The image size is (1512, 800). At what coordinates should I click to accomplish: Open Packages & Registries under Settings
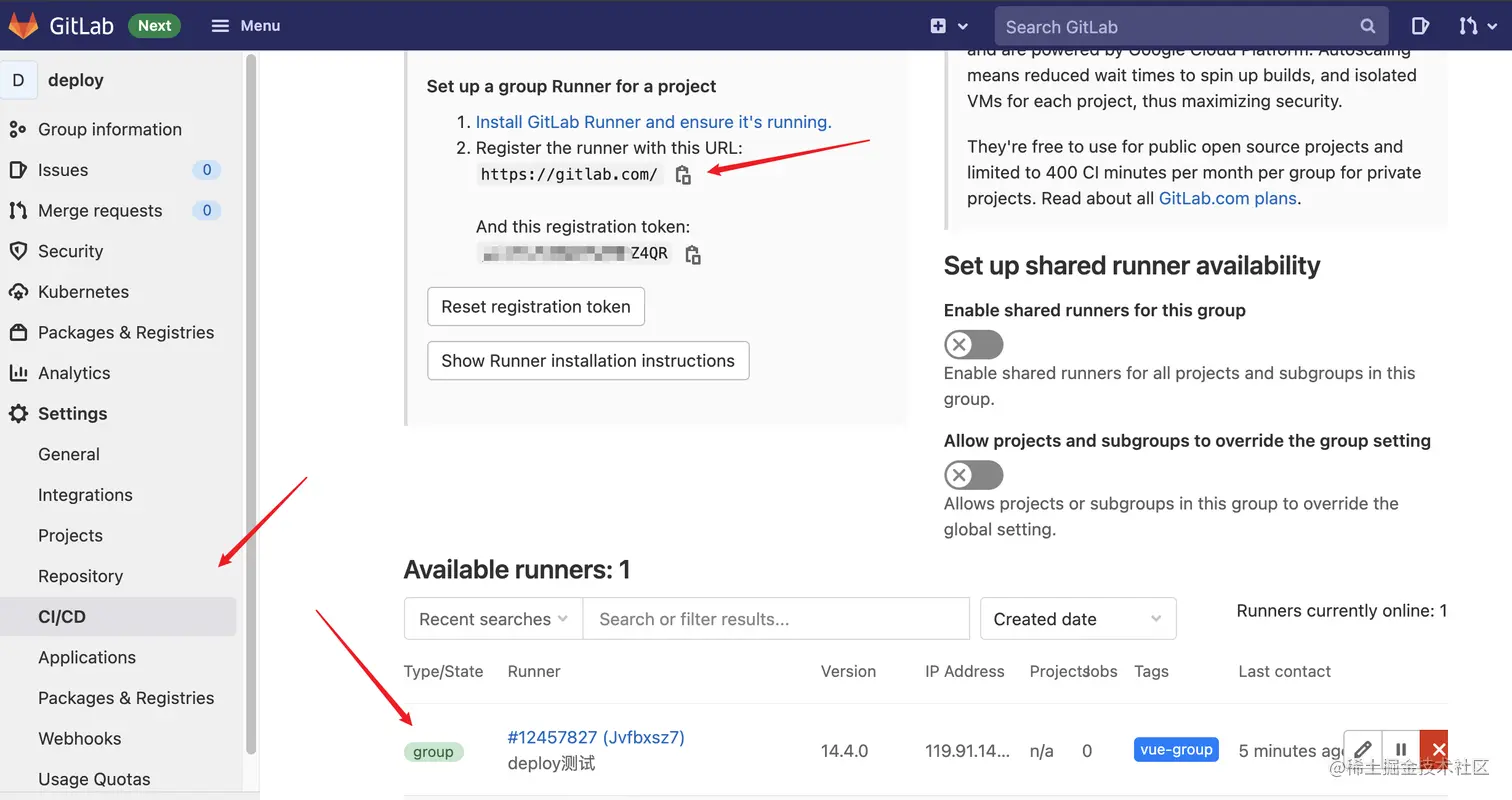pos(126,698)
